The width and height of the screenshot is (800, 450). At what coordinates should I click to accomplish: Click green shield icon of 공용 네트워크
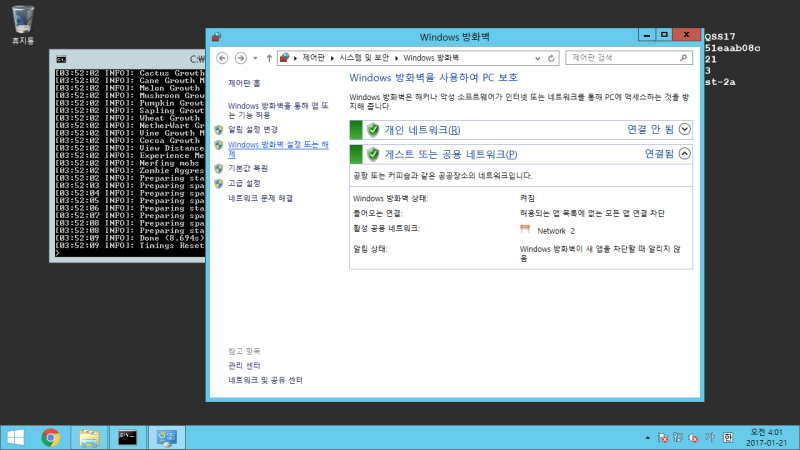pyautogui.click(x=373, y=154)
